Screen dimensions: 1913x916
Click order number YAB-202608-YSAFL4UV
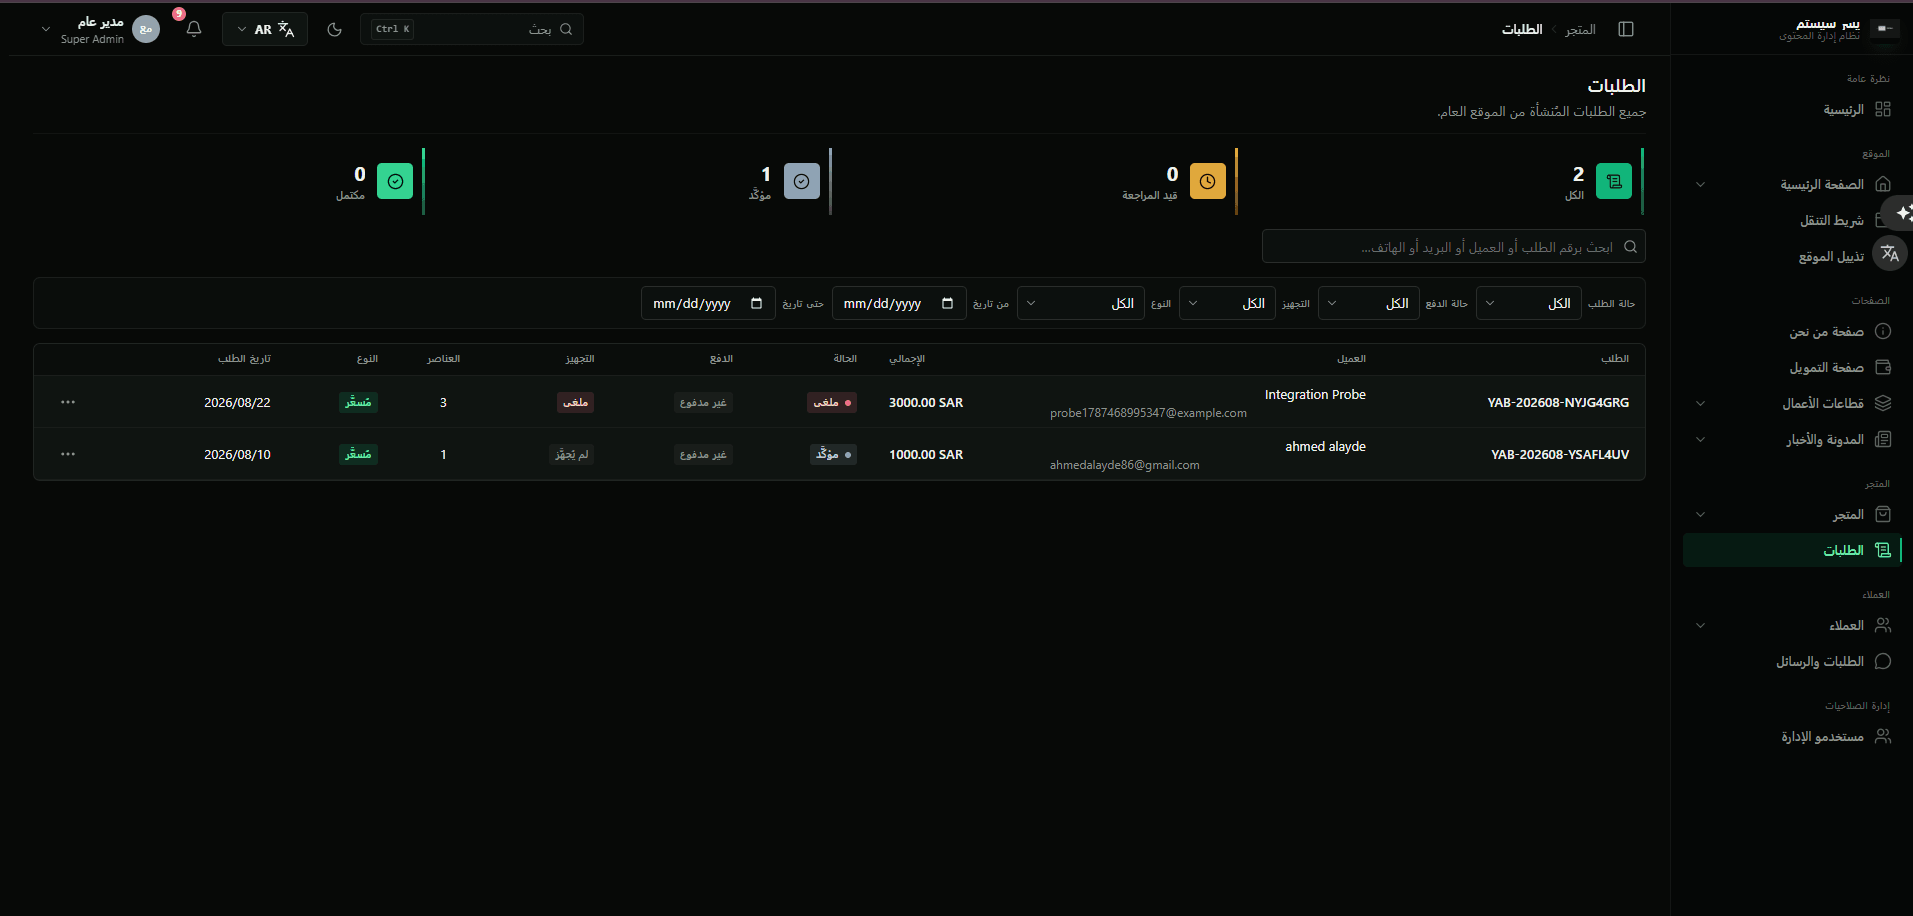pyautogui.click(x=1560, y=454)
